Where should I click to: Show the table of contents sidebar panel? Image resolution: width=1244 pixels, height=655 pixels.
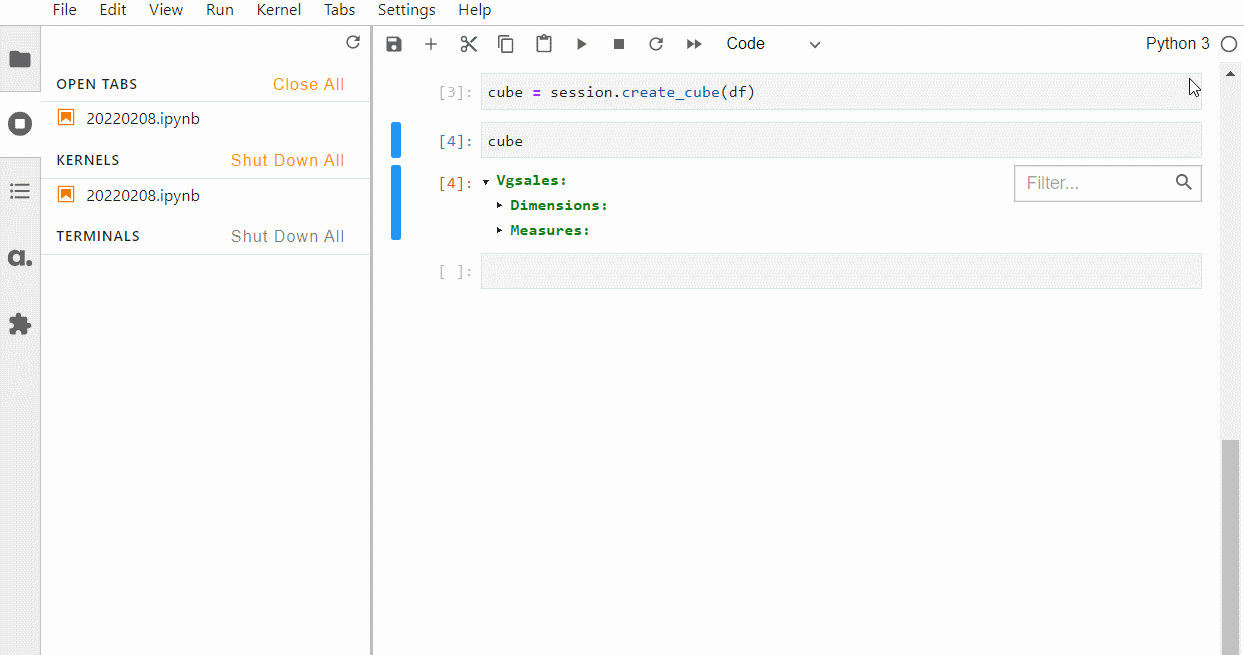(20, 191)
